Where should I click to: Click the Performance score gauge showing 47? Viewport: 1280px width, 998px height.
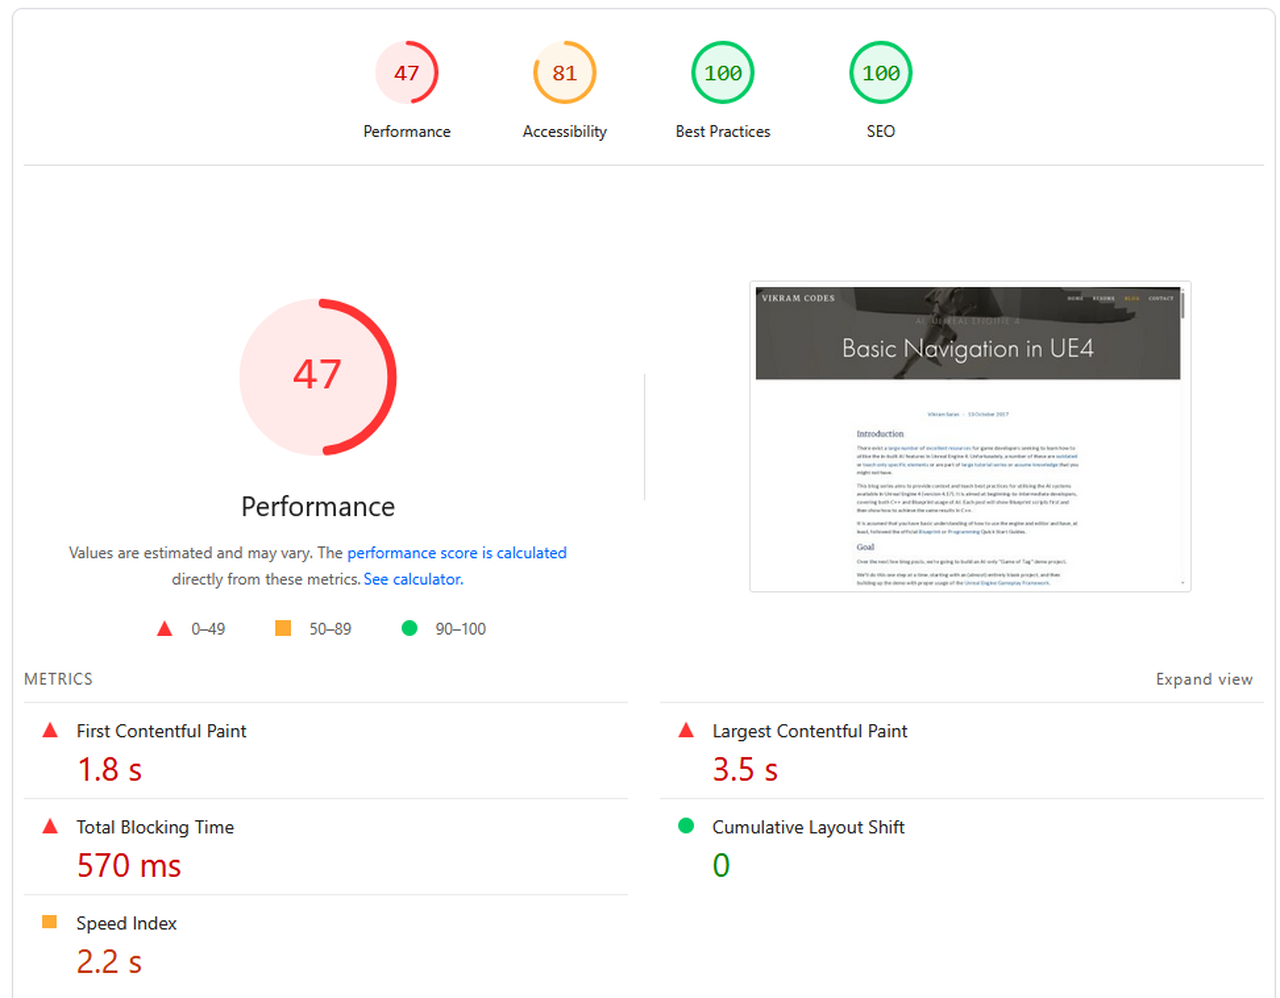pos(407,72)
